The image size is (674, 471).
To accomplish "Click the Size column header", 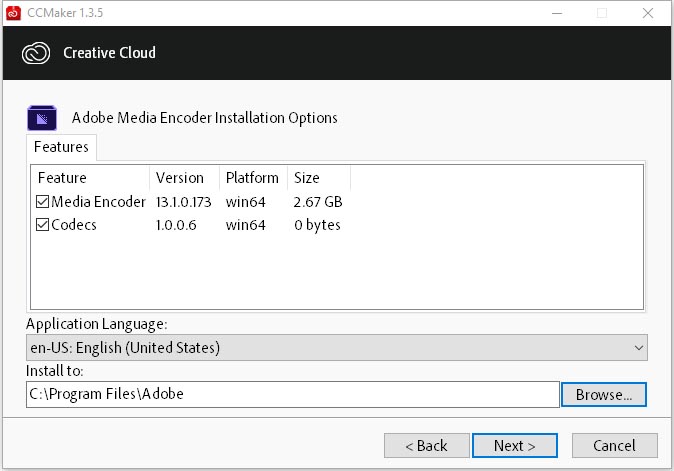I will coord(319,178).
